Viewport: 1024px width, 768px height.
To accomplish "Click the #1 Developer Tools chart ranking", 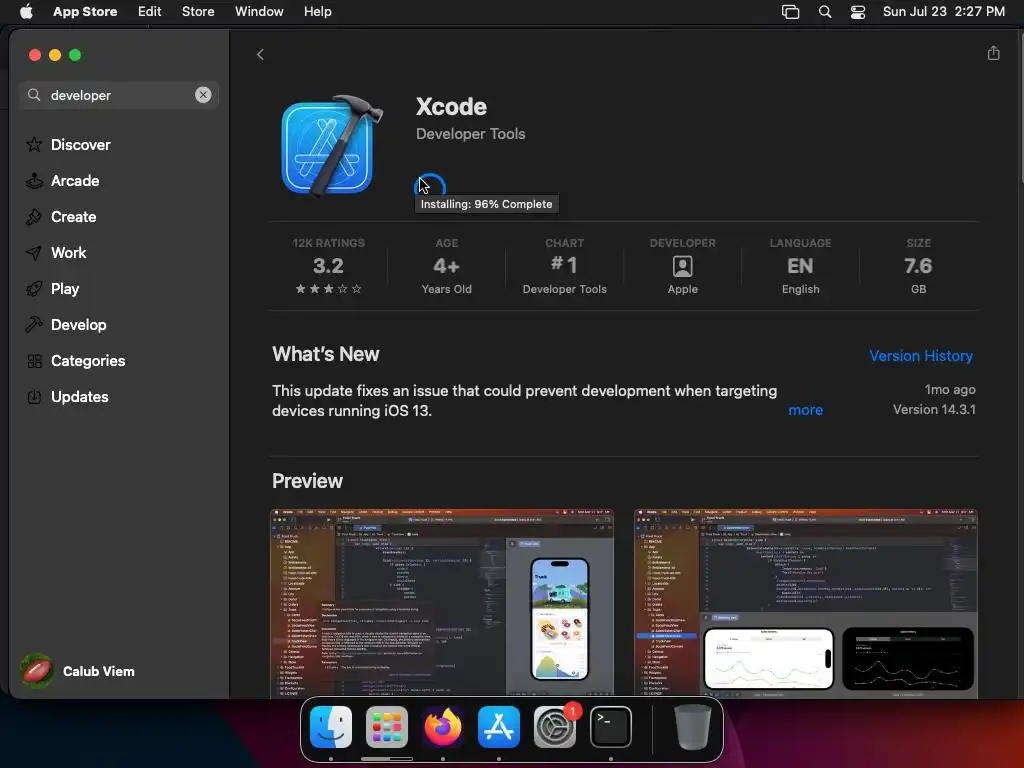I will tap(564, 266).
